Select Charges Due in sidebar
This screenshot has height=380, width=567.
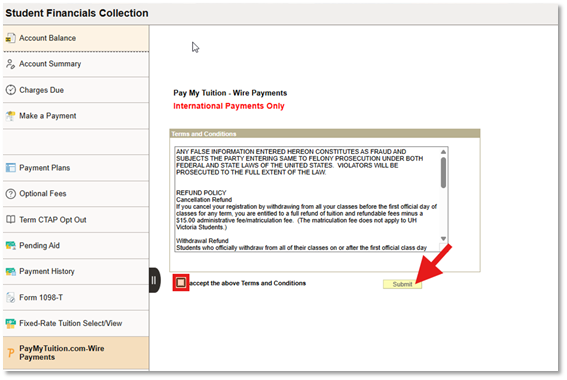pyautogui.click(x=76, y=90)
